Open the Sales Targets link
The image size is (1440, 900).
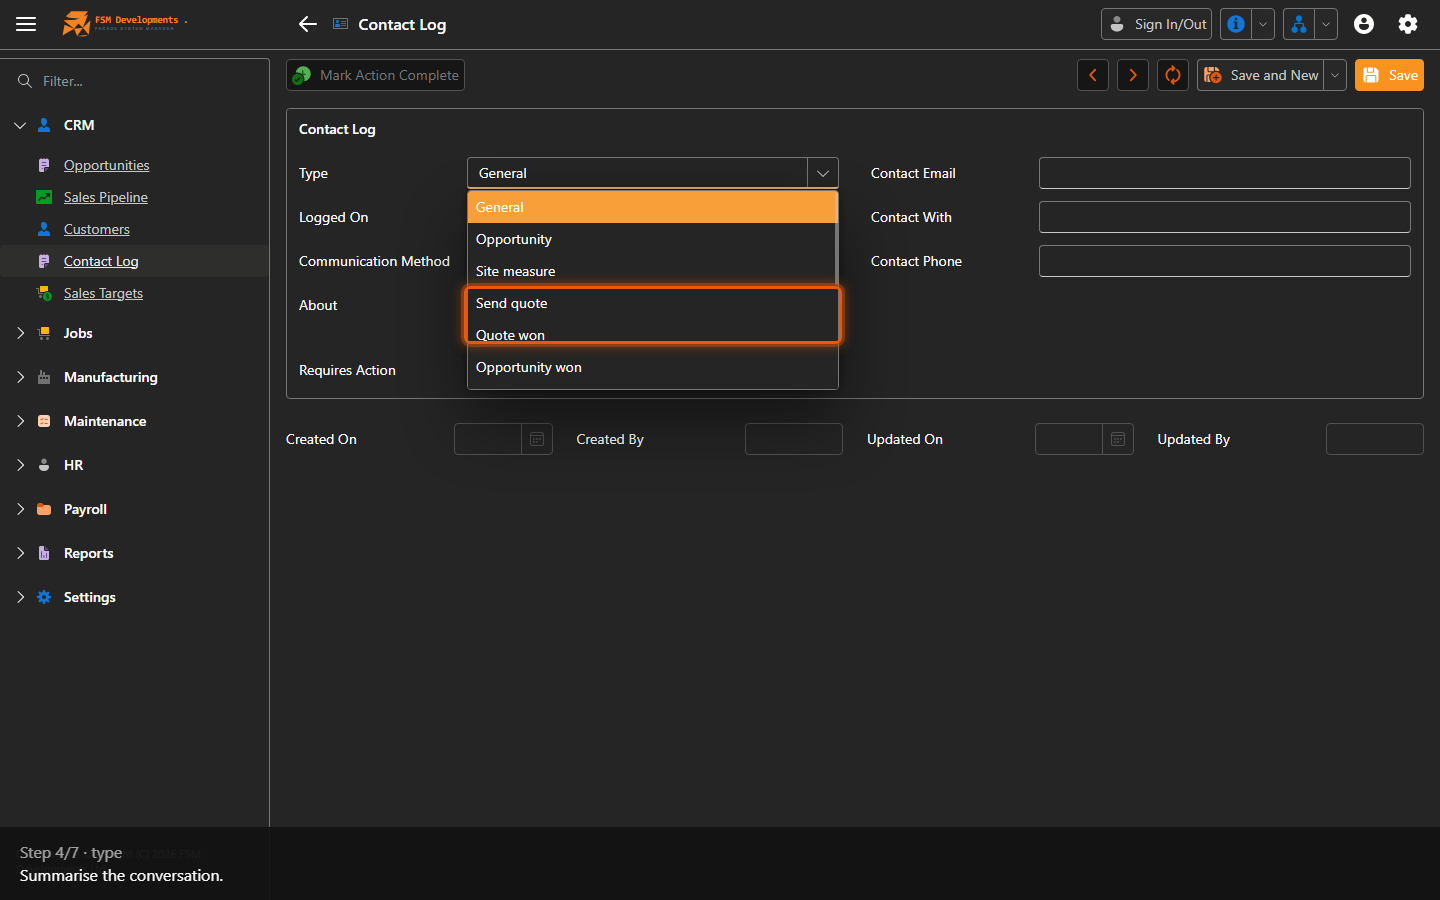(x=103, y=293)
